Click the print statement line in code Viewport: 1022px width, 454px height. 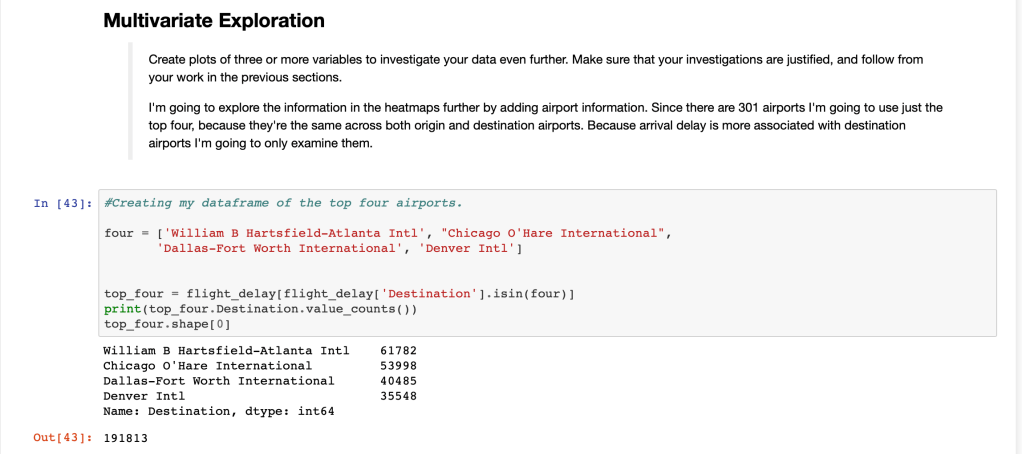click(x=260, y=309)
